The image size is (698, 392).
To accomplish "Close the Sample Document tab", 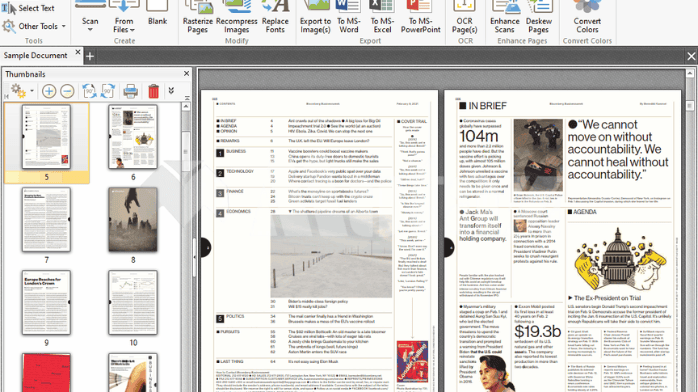I will coord(78,53).
